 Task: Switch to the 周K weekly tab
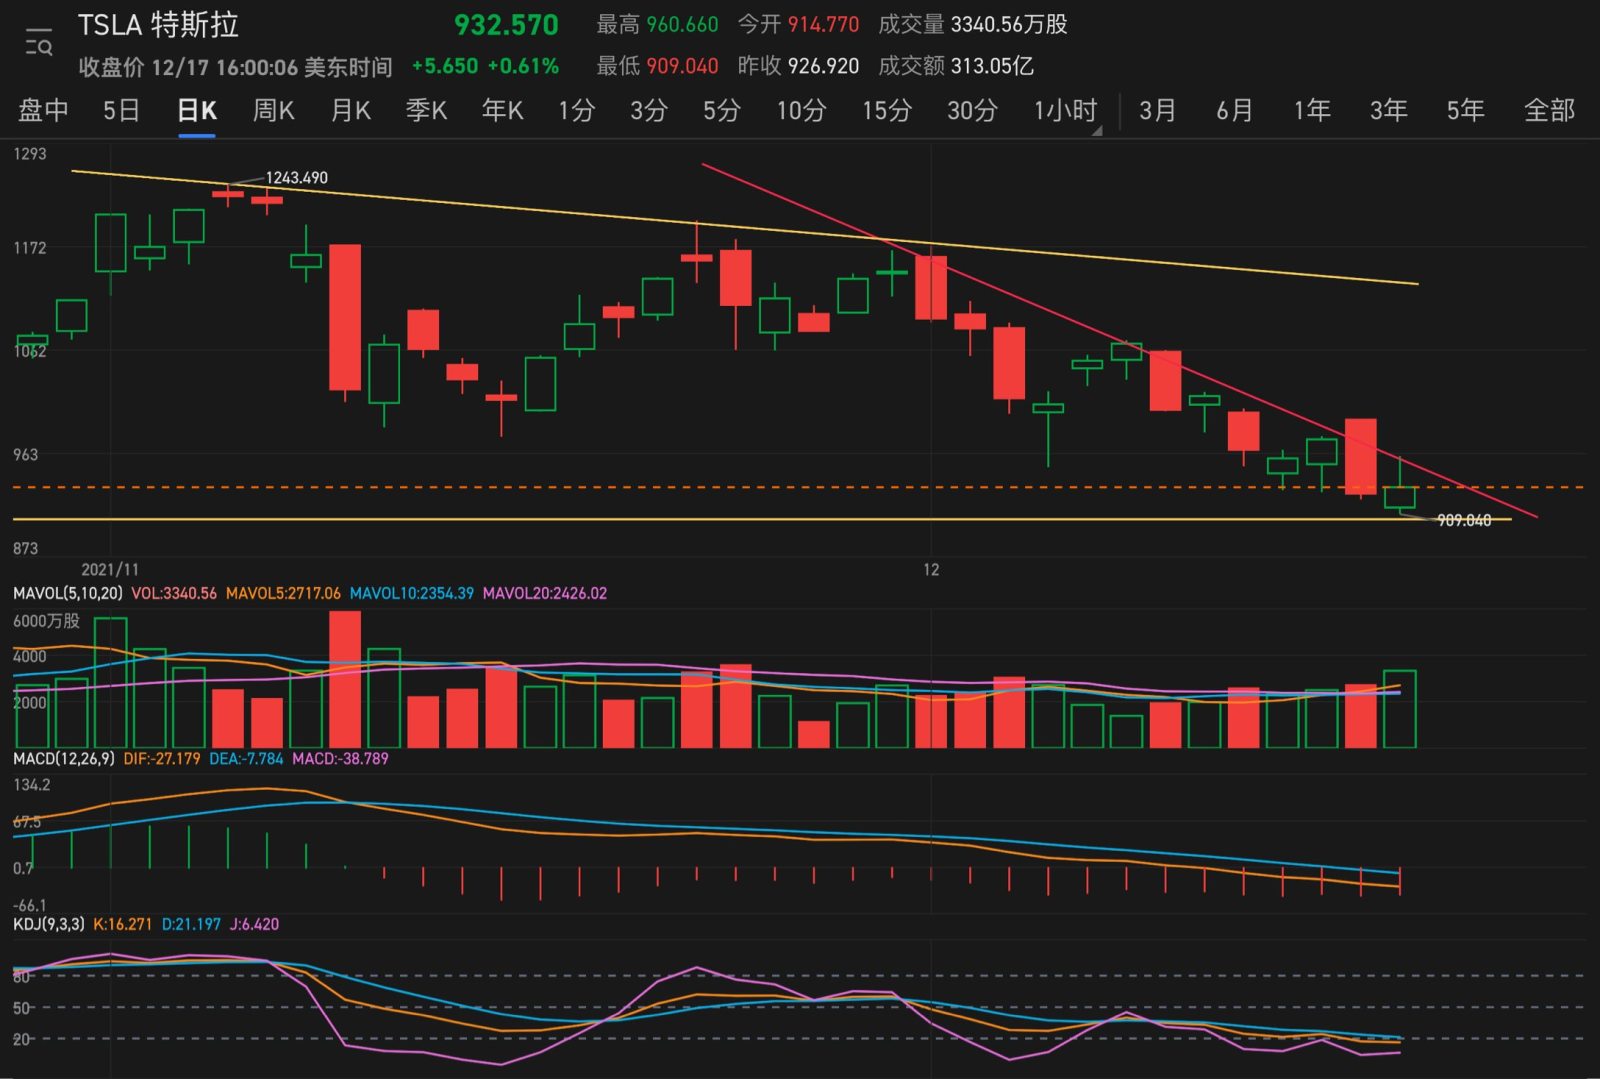(x=273, y=110)
